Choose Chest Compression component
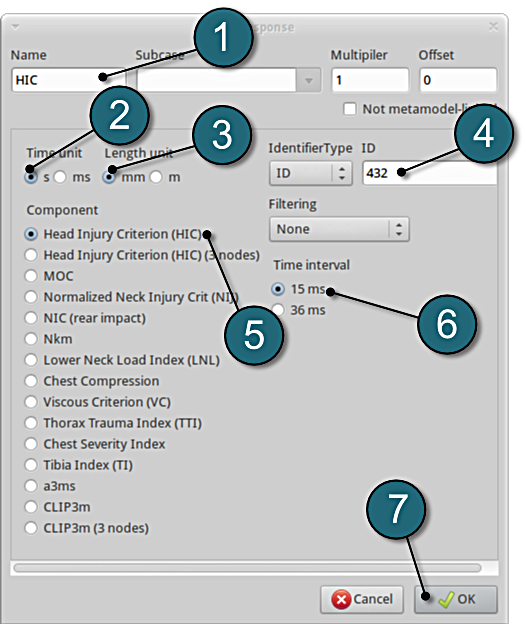The image size is (526, 624). (31, 381)
